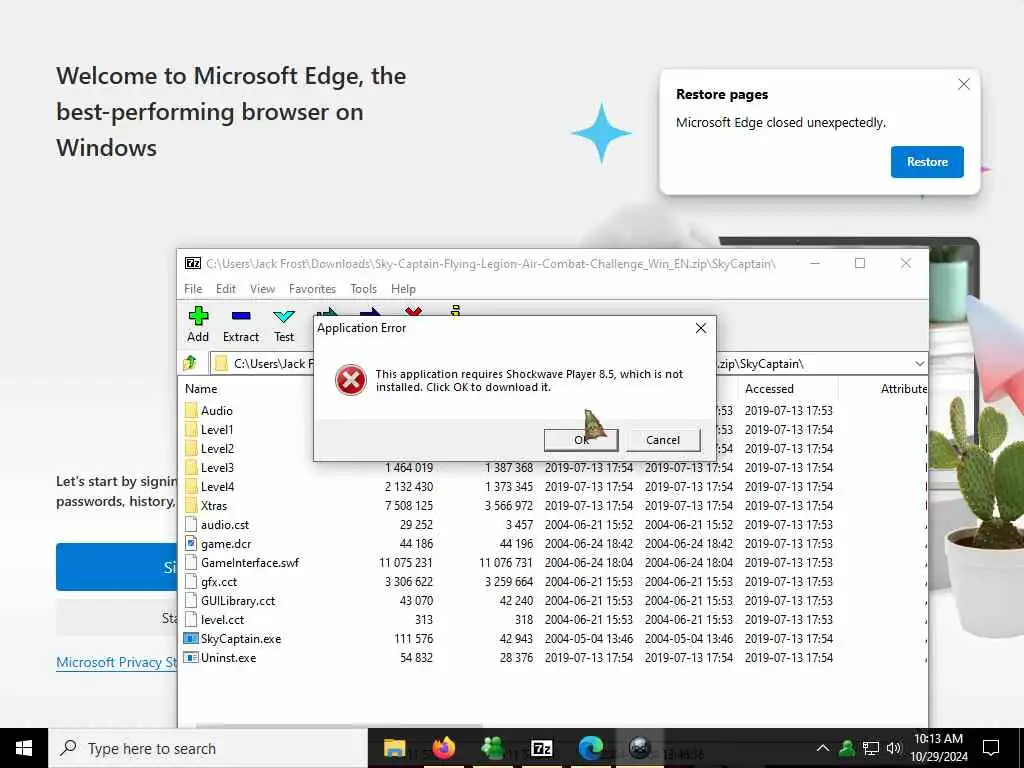This screenshot has height=768, width=1024.
Task: Close the Application Error dialog
Action: click(701, 328)
